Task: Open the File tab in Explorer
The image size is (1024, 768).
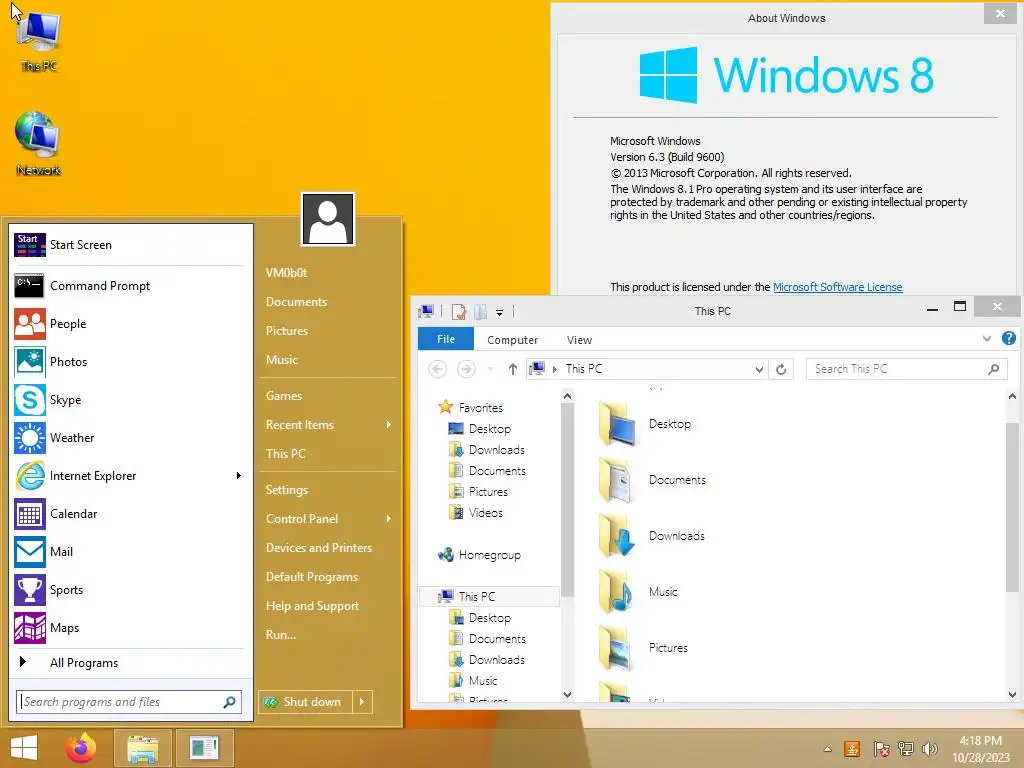Action: point(446,339)
